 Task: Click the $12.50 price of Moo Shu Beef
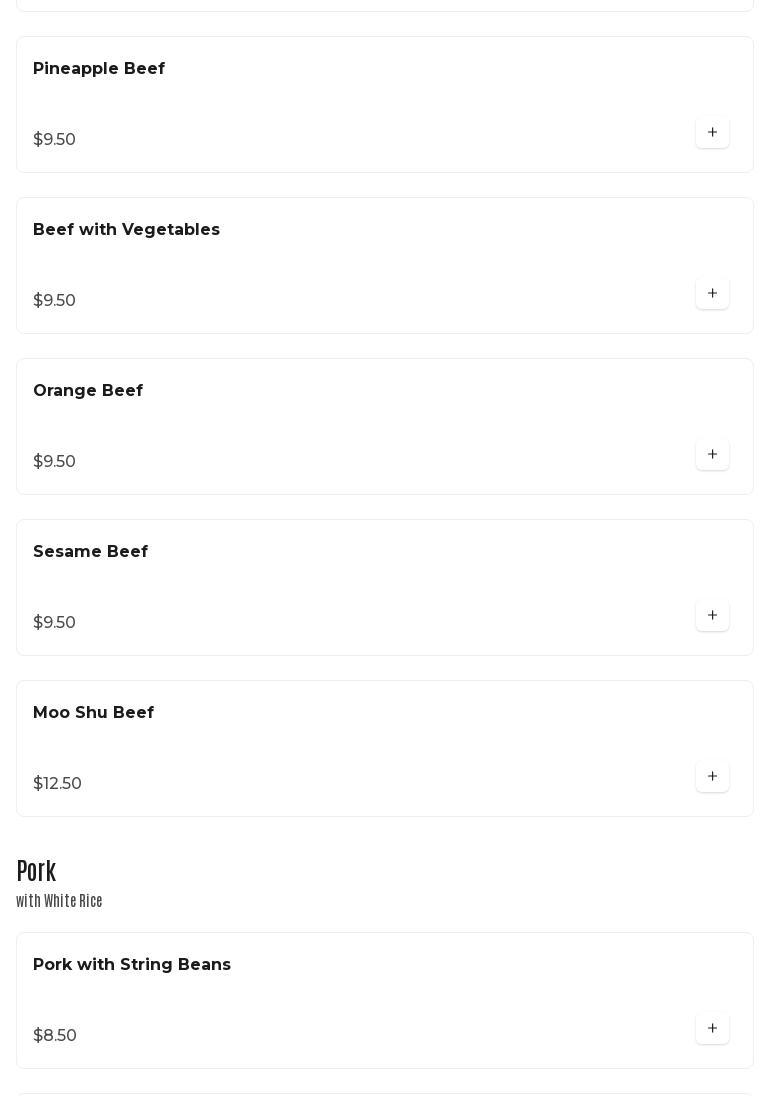(x=57, y=784)
